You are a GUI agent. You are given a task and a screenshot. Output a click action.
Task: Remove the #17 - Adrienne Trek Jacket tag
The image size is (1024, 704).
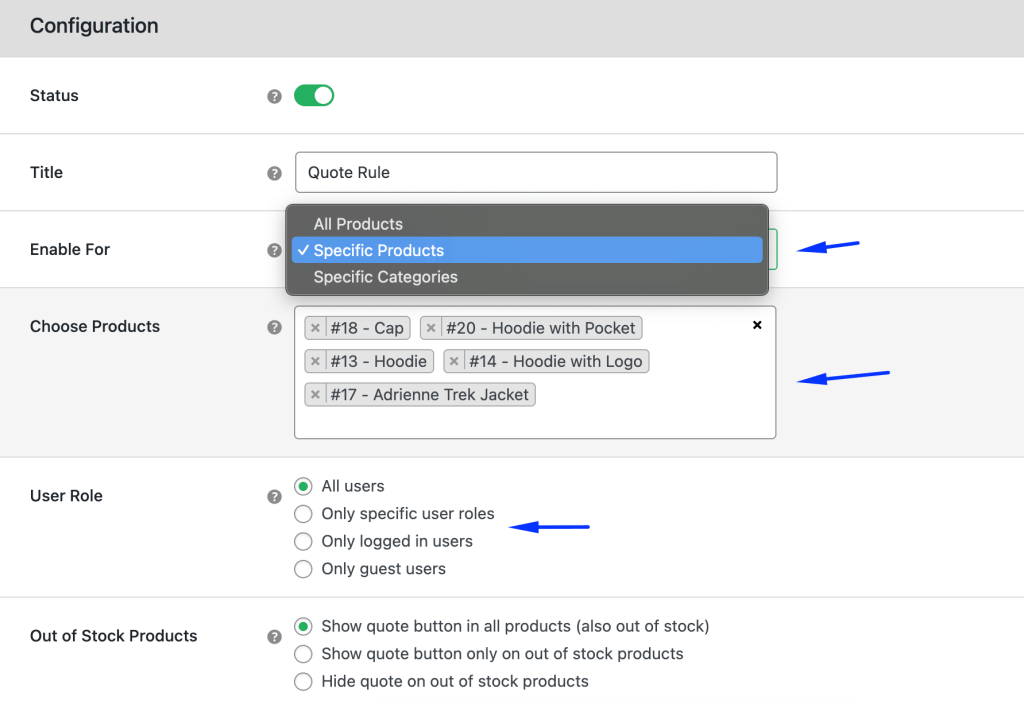316,394
